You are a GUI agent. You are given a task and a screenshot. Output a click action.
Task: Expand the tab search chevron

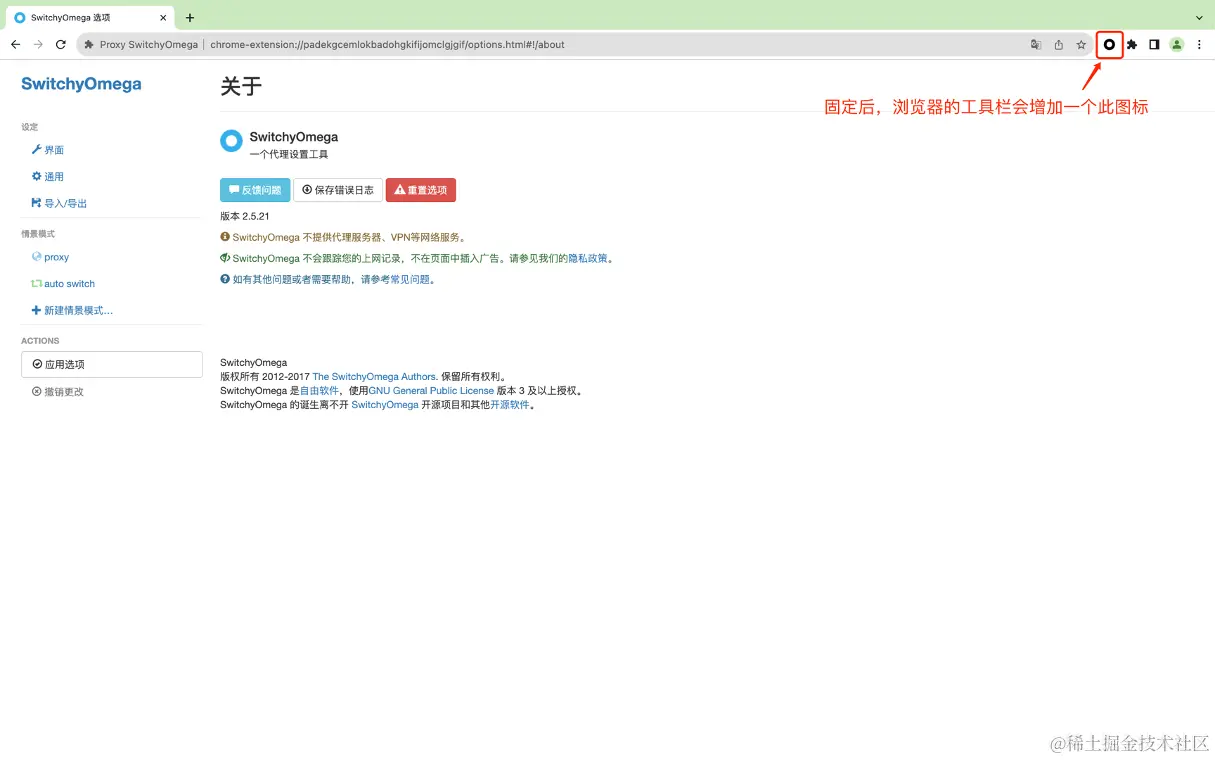tap(1199, 17)
